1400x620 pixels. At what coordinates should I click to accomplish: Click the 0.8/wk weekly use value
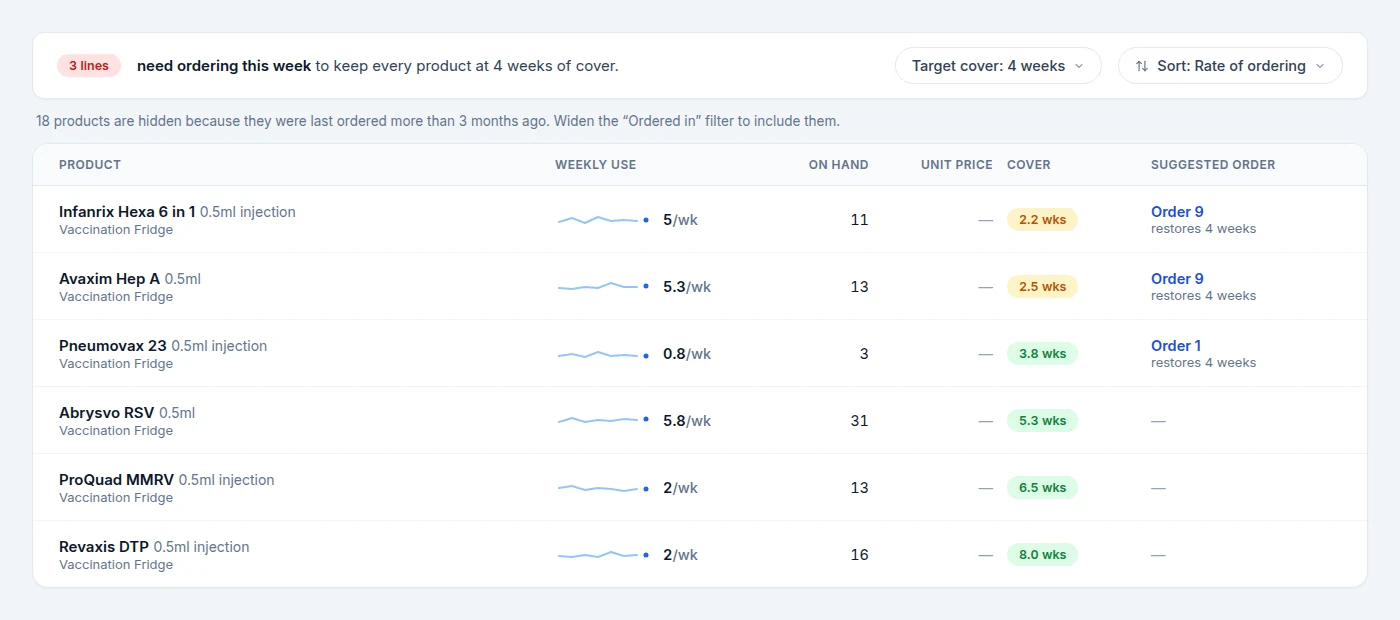pyautogui.click(x=687, y=354)
